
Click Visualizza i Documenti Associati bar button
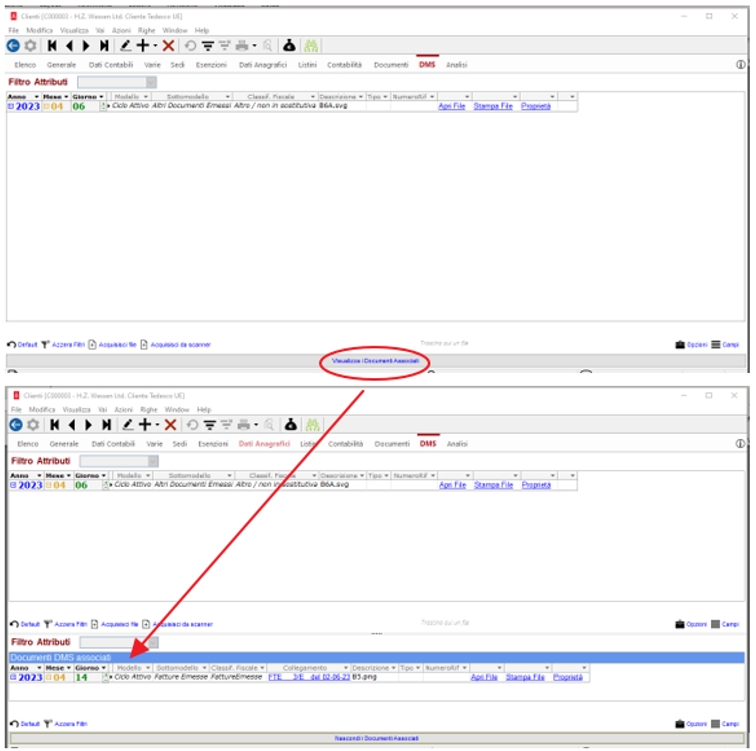pos(376,361)
